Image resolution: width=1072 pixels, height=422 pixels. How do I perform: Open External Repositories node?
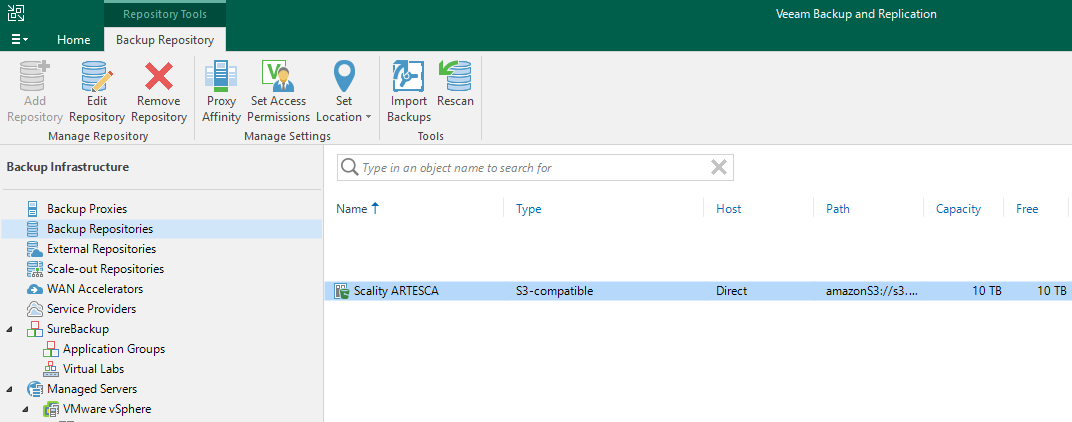pos(101,249)
